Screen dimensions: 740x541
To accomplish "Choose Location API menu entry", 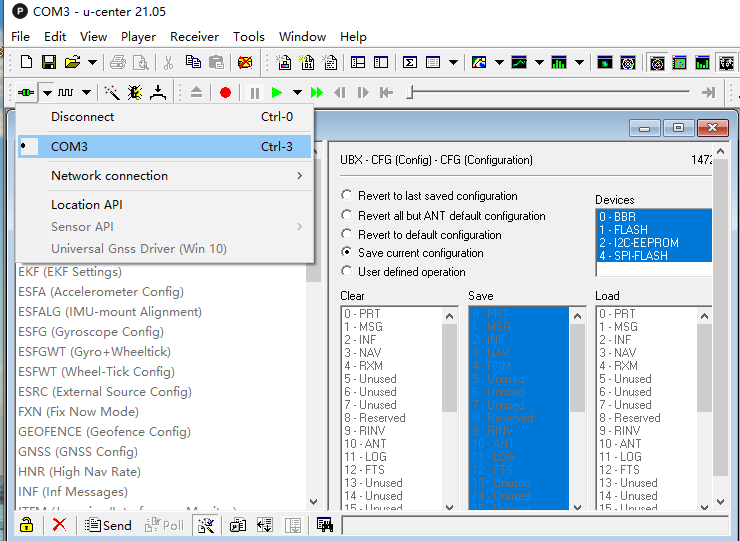I will pos(165,204).
